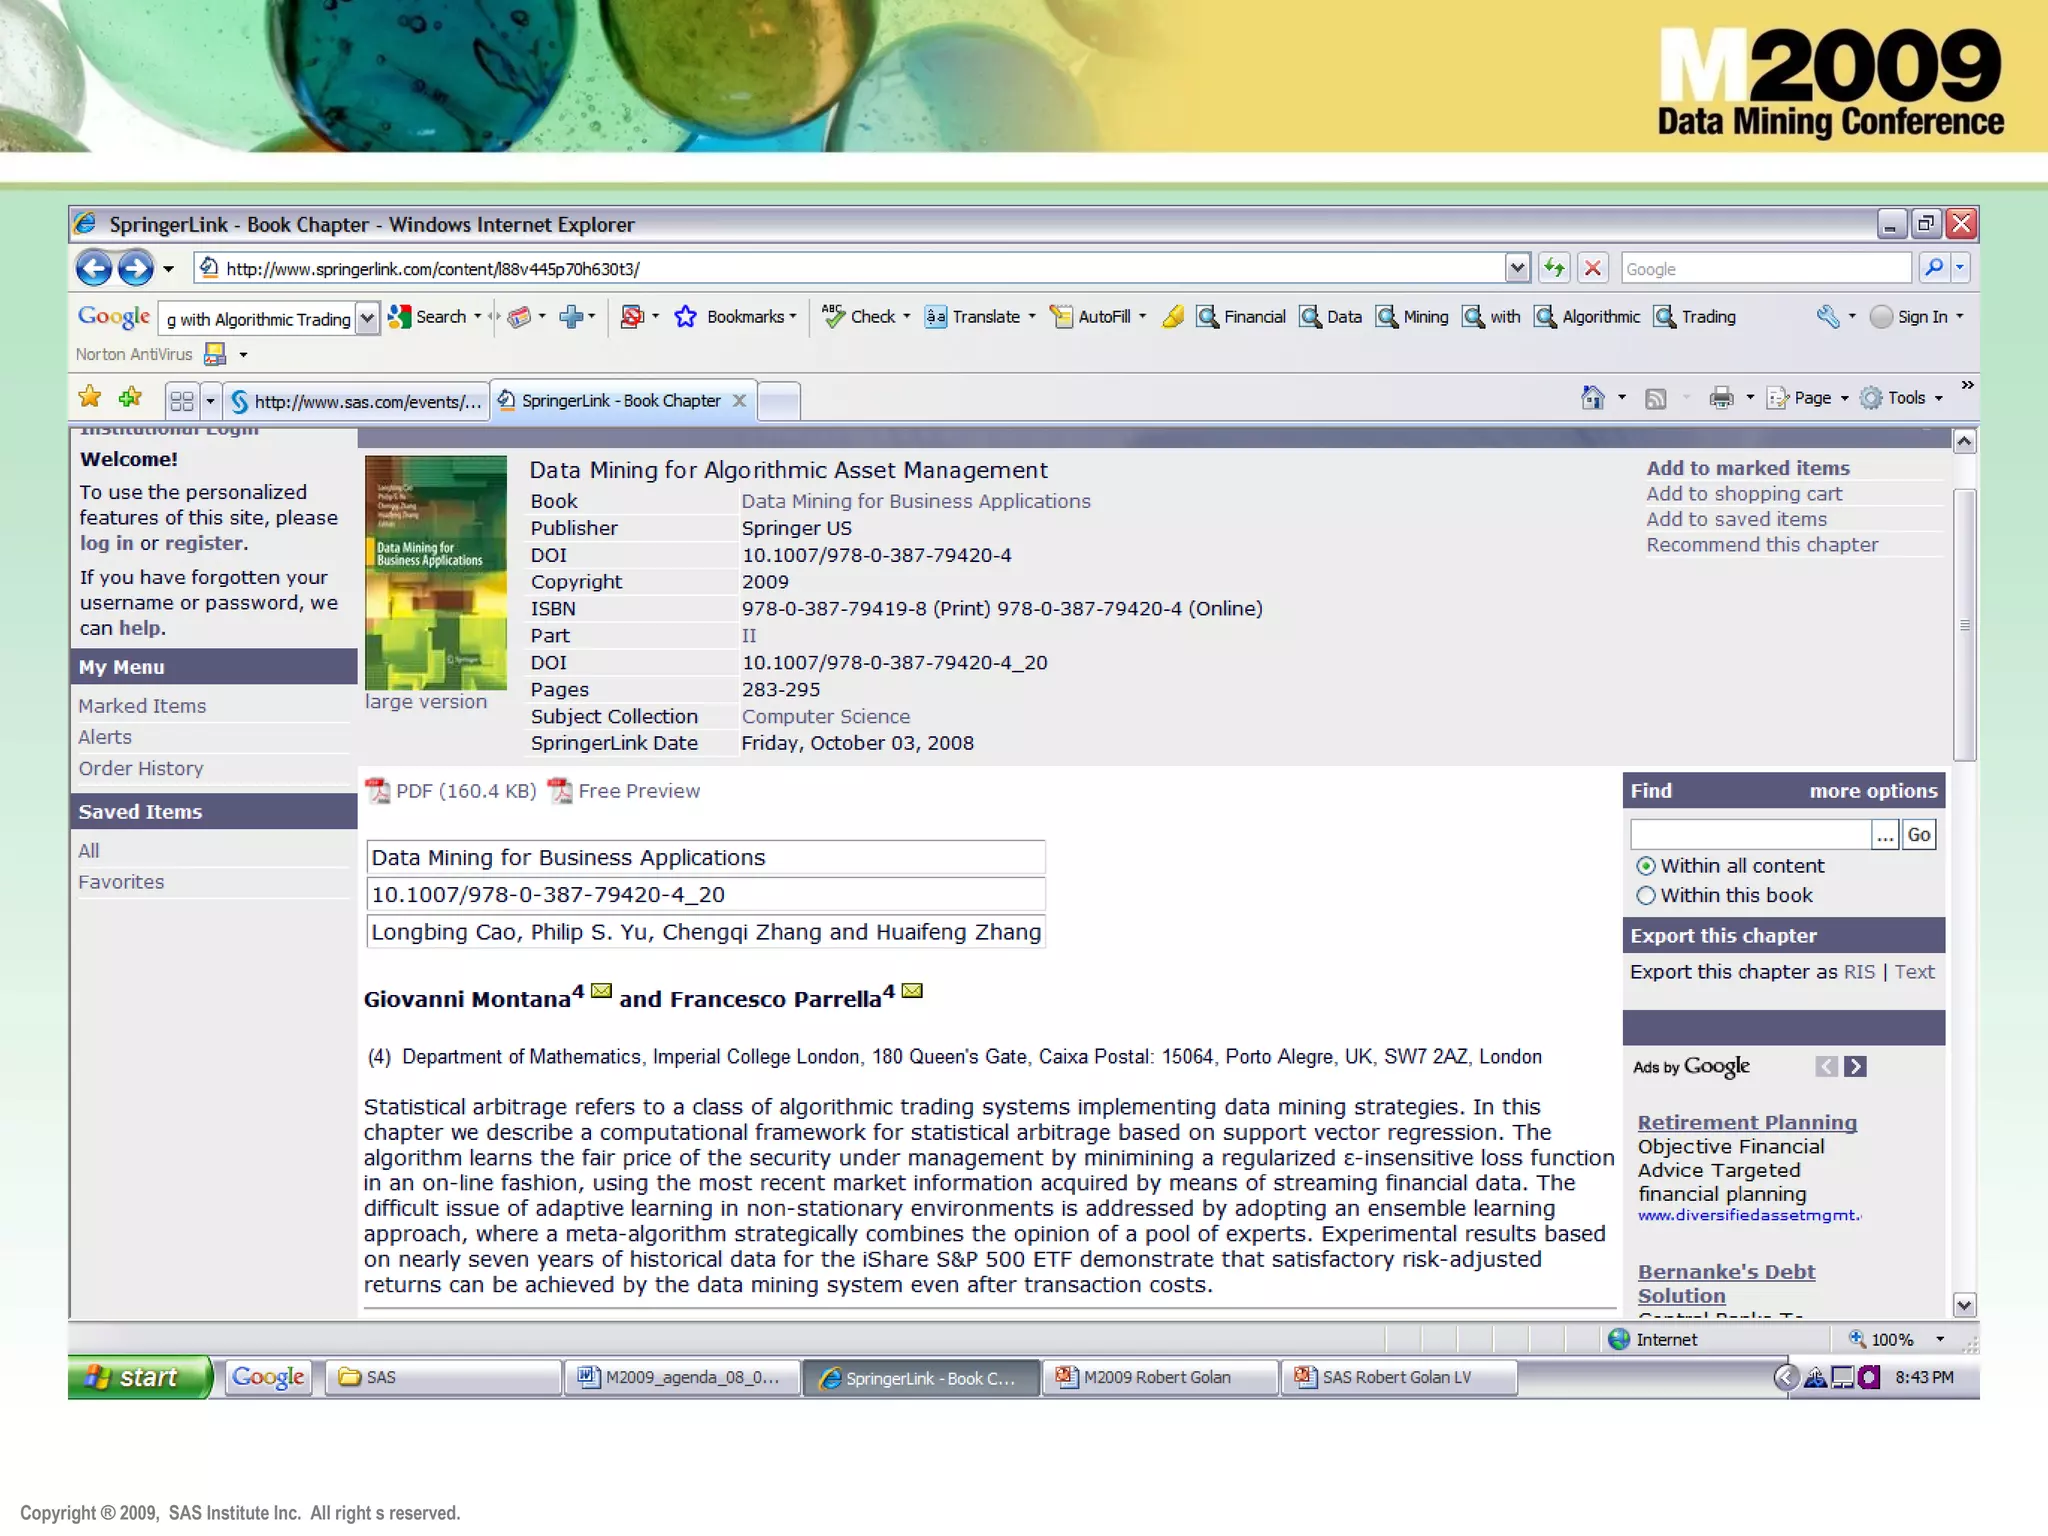The width and height of the screenshot is (2048, 1536).
Task: Click the Stop loading red X icon
Action: point(1593,268)
